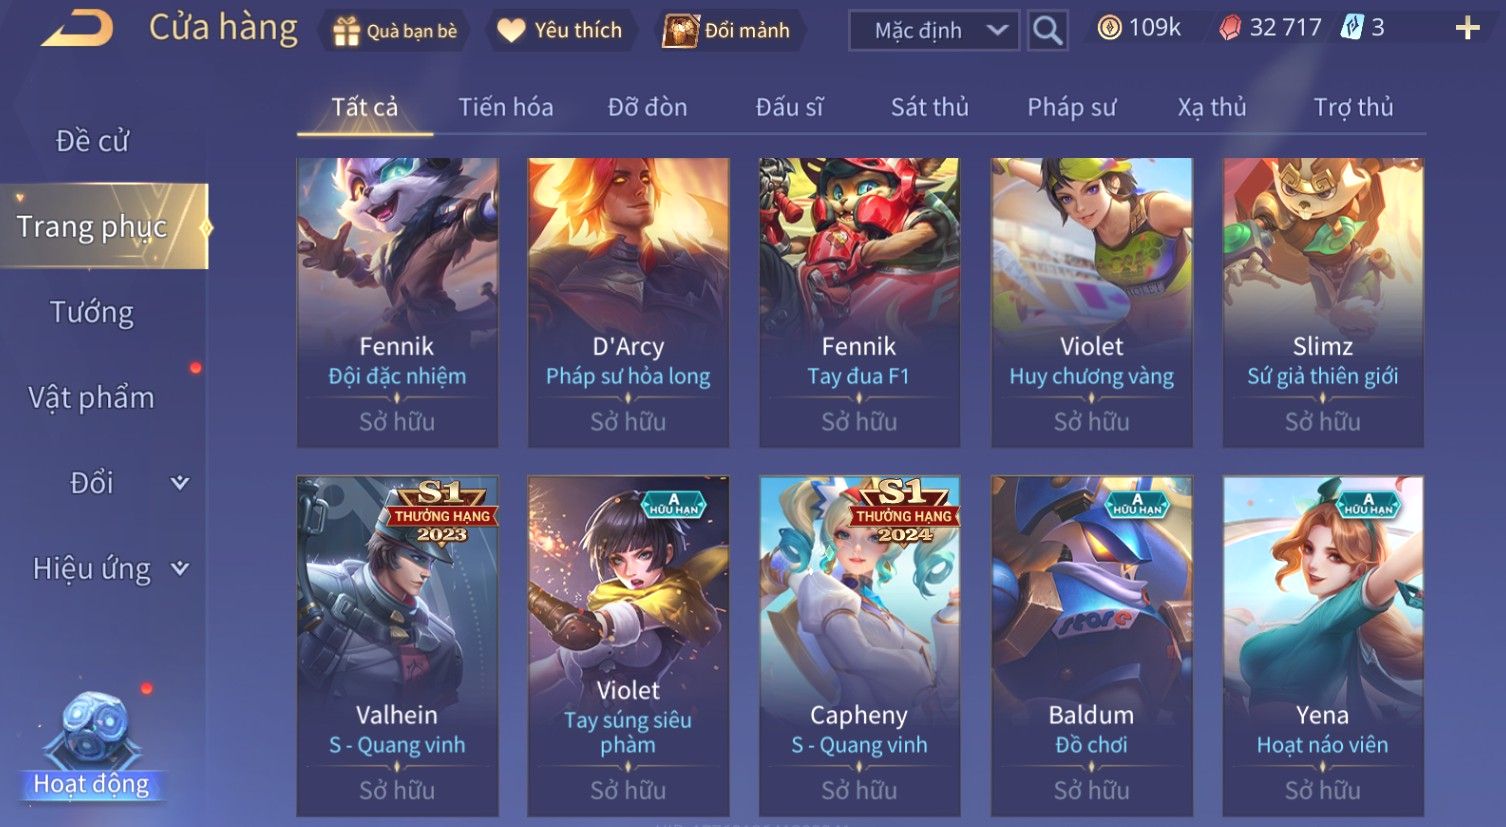This screenshot has height=827, width=1506.
Task: Open Quà bạn bè gift button
Action: point(394,31)
